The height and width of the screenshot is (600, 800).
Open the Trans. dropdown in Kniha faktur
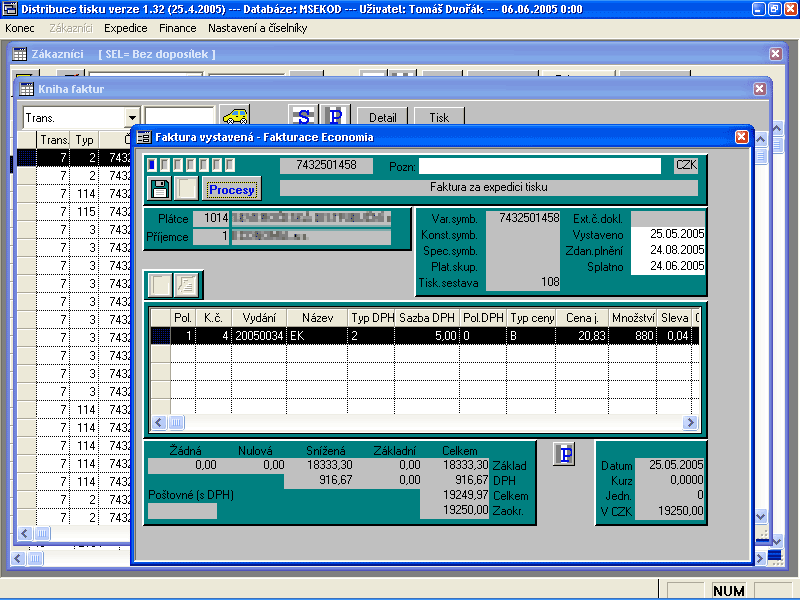pyautogui.click(x=130, y=117)
